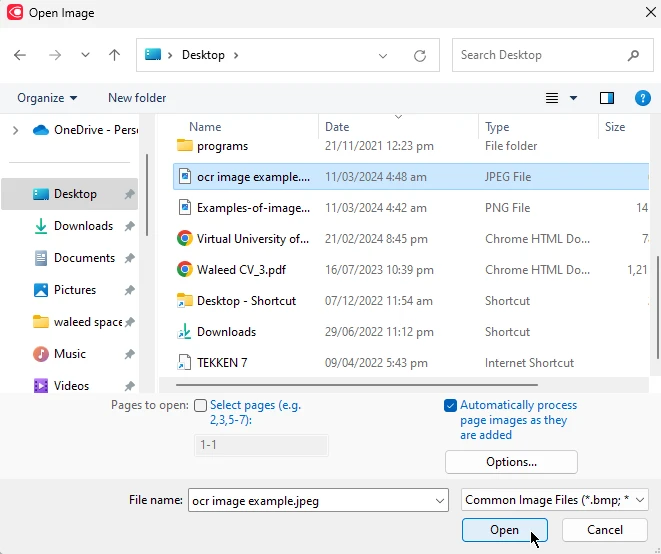Expand the File name history dropdown

[440, 500]
